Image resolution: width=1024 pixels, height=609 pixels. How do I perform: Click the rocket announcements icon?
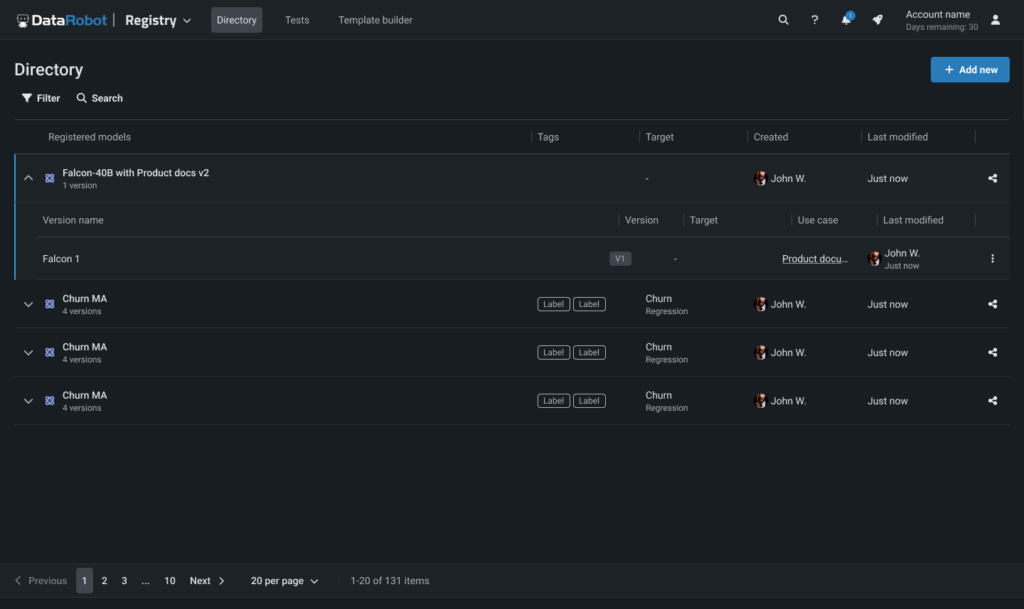click(878, 20)
